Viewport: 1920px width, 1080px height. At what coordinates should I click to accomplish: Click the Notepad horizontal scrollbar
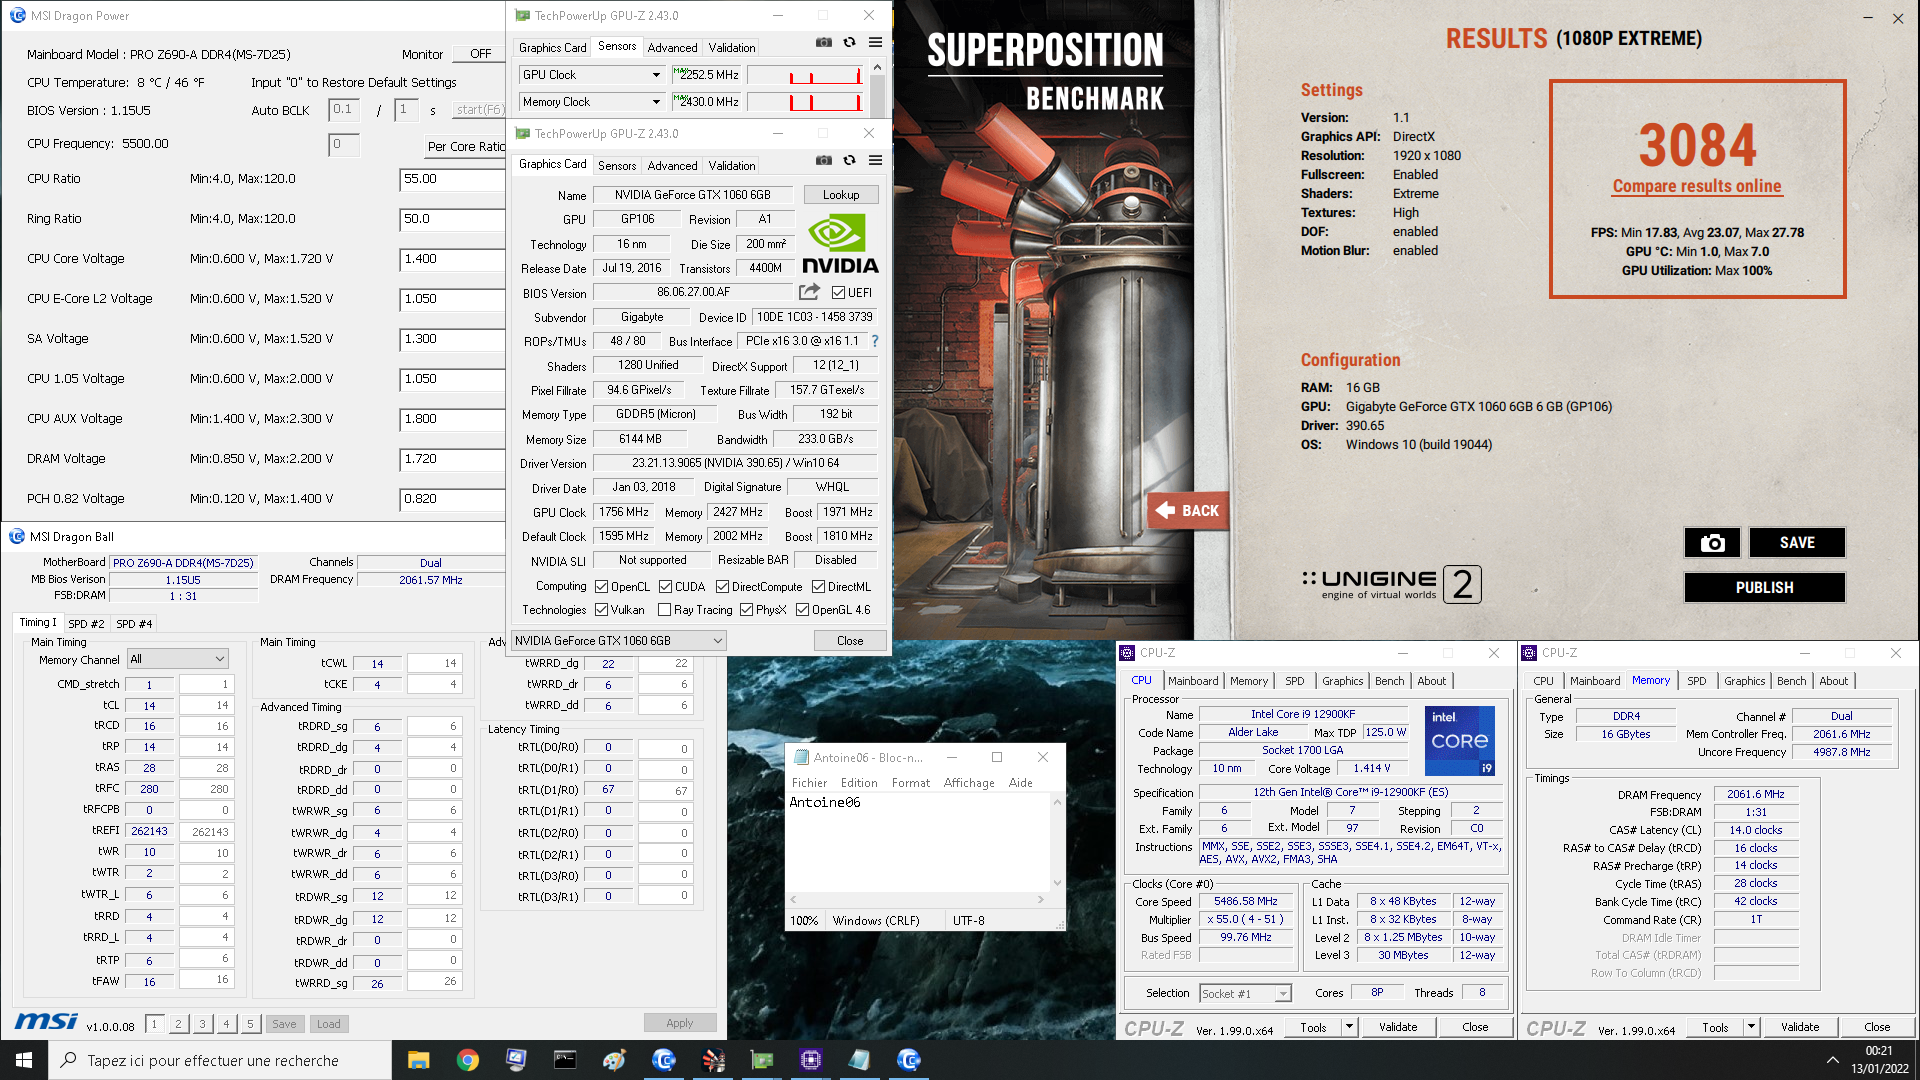pyautogui.click(x=918, y=900)
